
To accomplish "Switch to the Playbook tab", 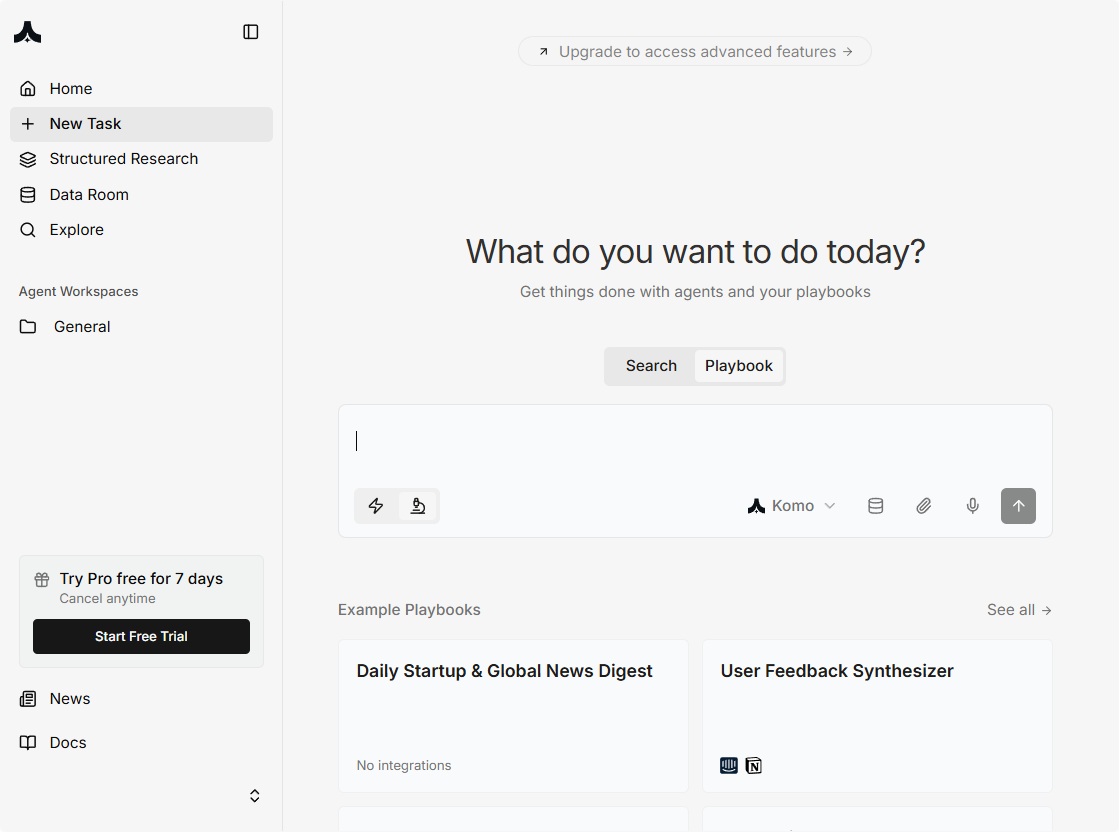I will click(x=739, y=366).
